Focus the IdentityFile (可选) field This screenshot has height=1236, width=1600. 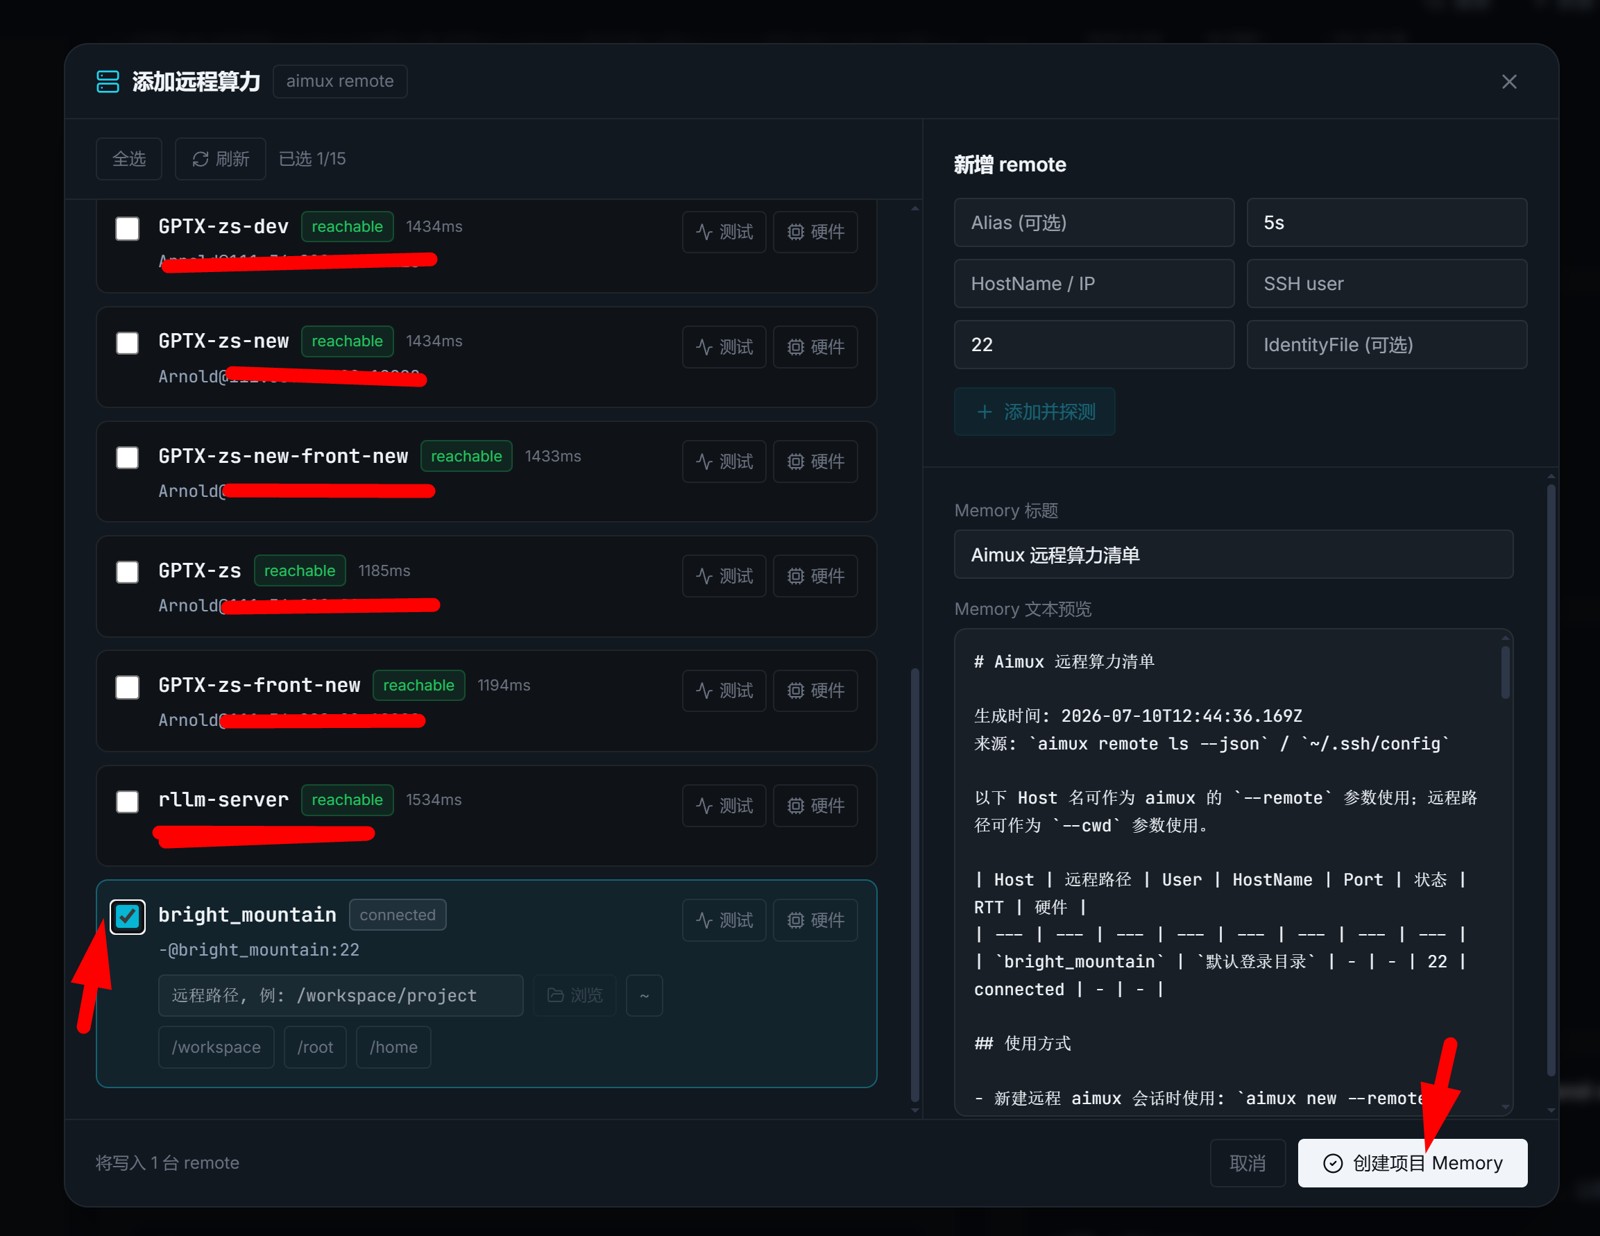pos(1387,345)
